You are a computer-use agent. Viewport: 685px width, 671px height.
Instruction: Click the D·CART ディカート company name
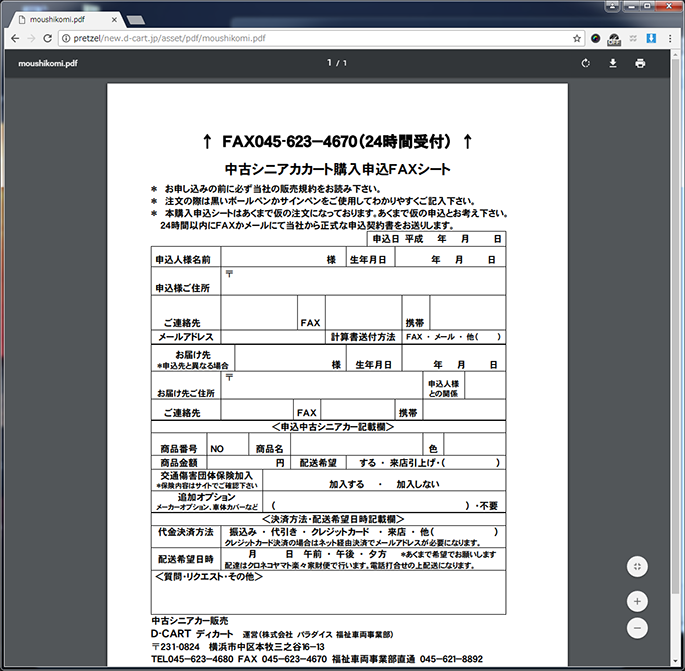tap(192, 634)
